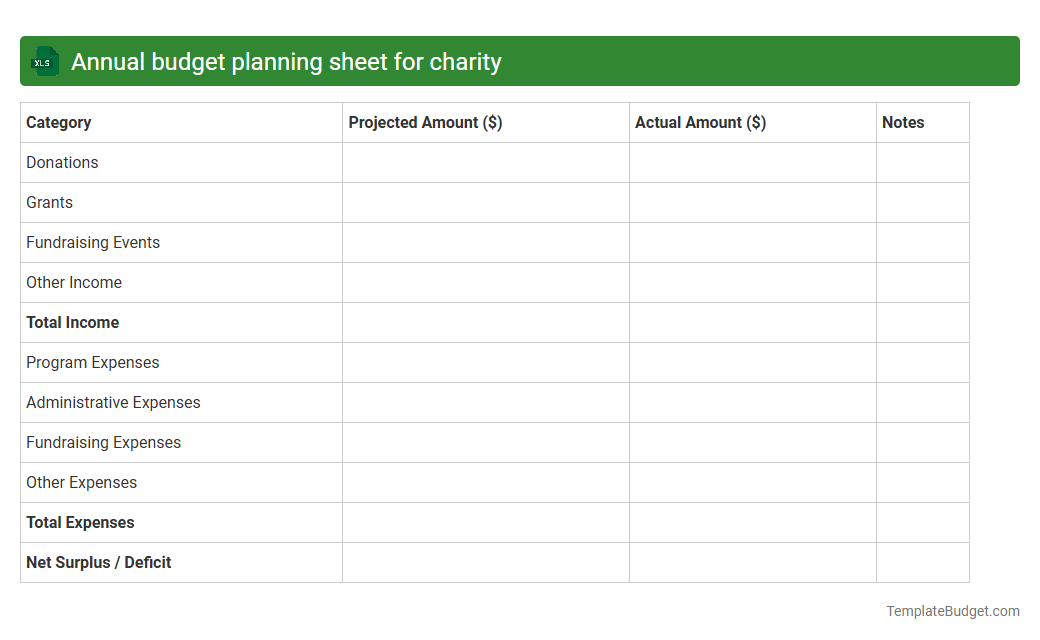Viewport: 1040px width, 640px height.
Task: Select the Grants category cell
Action: pos(49,202)
